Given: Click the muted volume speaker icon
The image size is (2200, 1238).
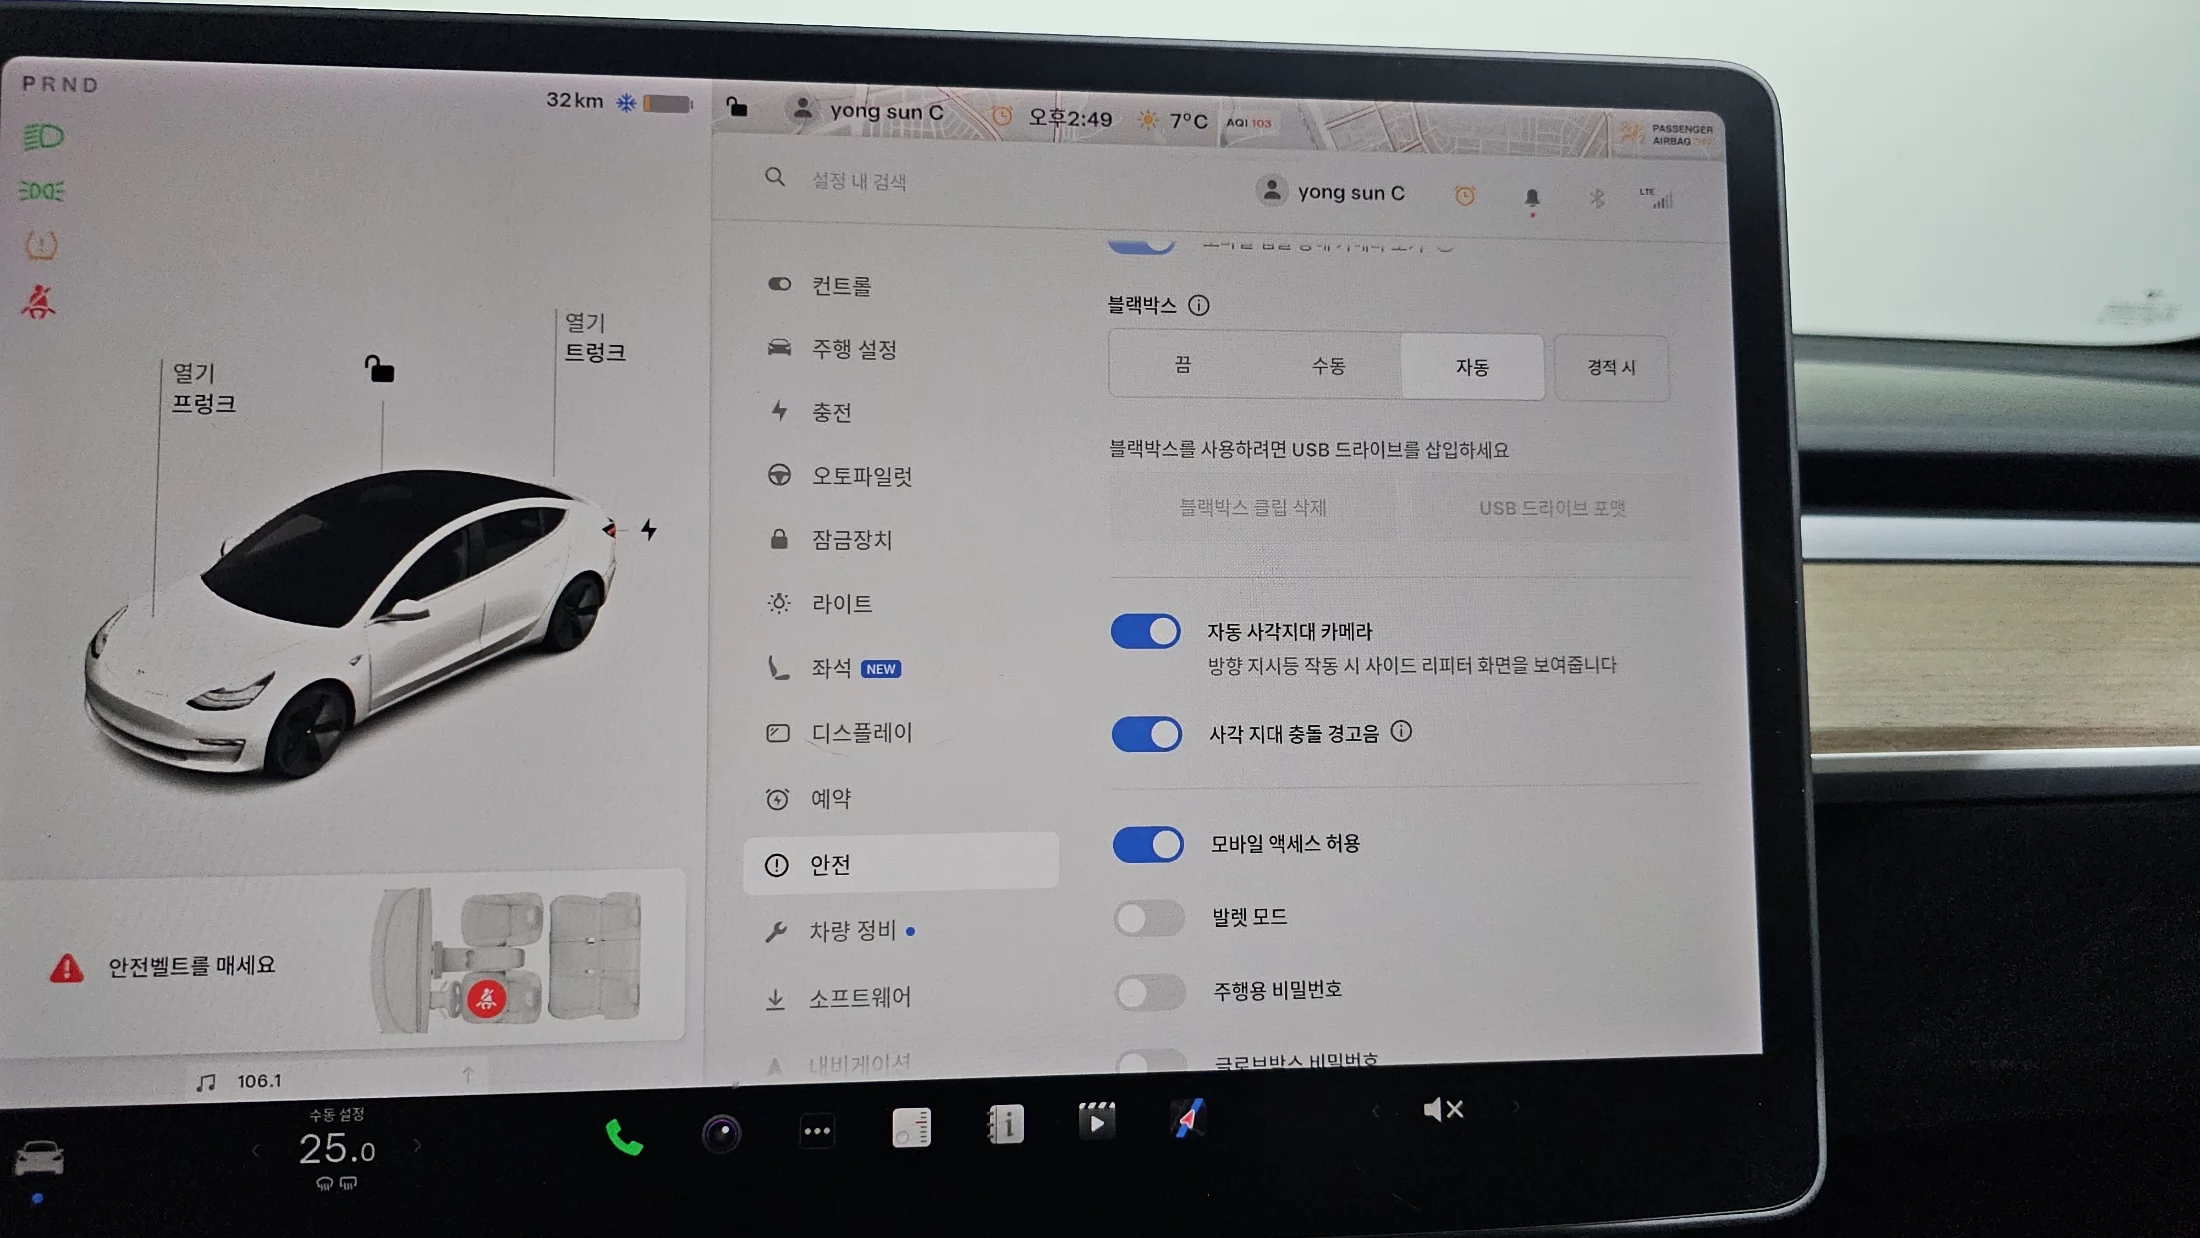Looking at the screenshot, I should [1442, 1109].
